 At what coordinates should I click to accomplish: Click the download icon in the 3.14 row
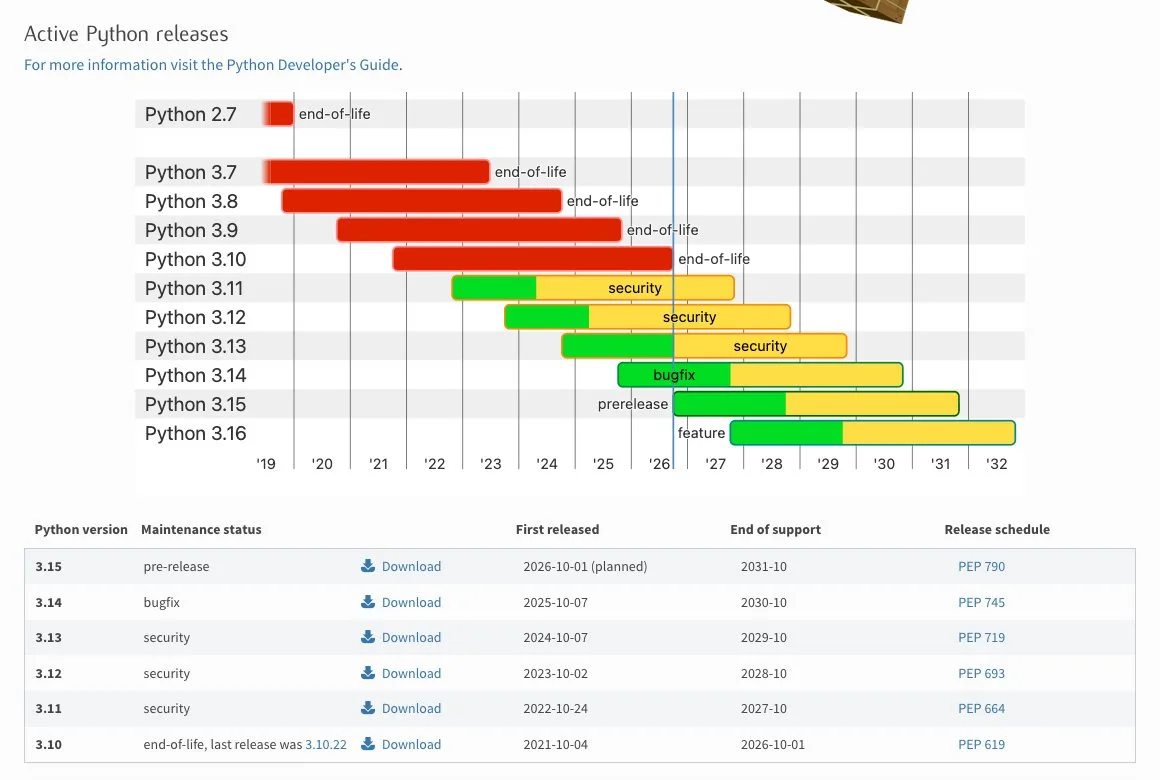point(368,602)
